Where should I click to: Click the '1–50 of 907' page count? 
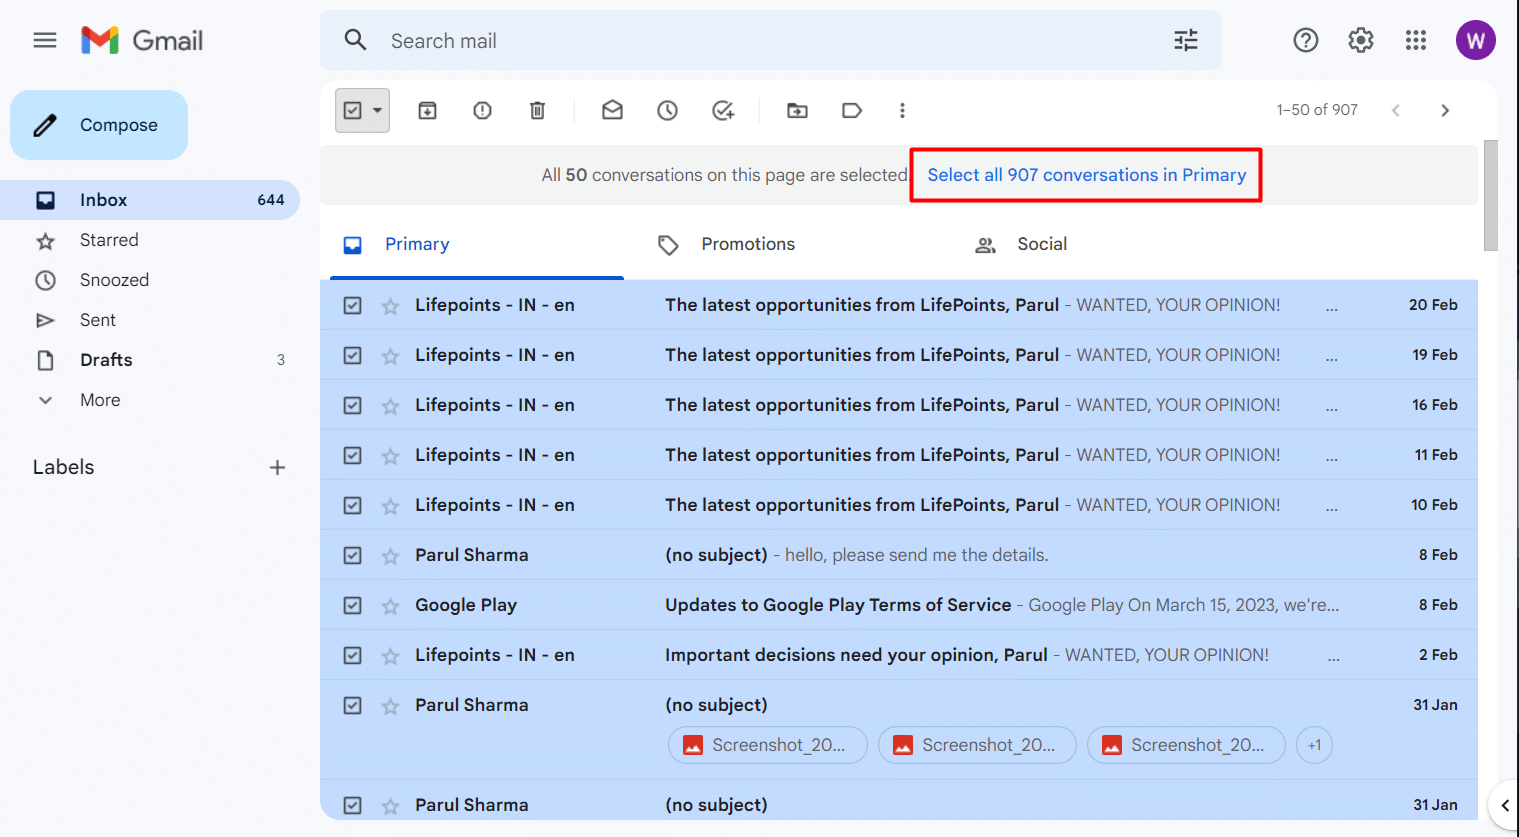click(x=1317, y=110)
